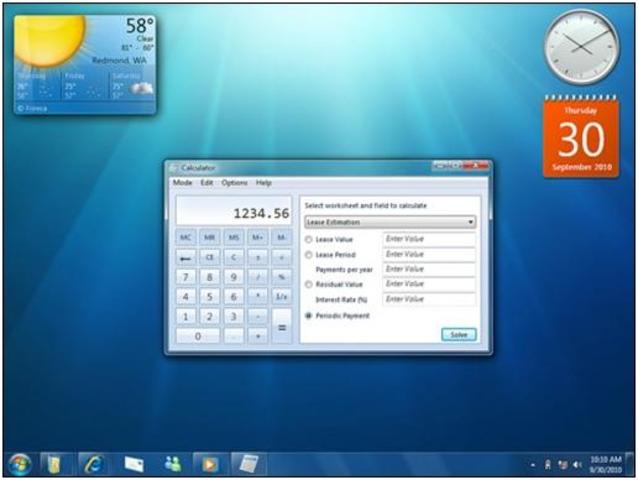
Task: Click the weather gadget showing Redmond, WA
Action: pyautogui.click(x=84, y=65)
